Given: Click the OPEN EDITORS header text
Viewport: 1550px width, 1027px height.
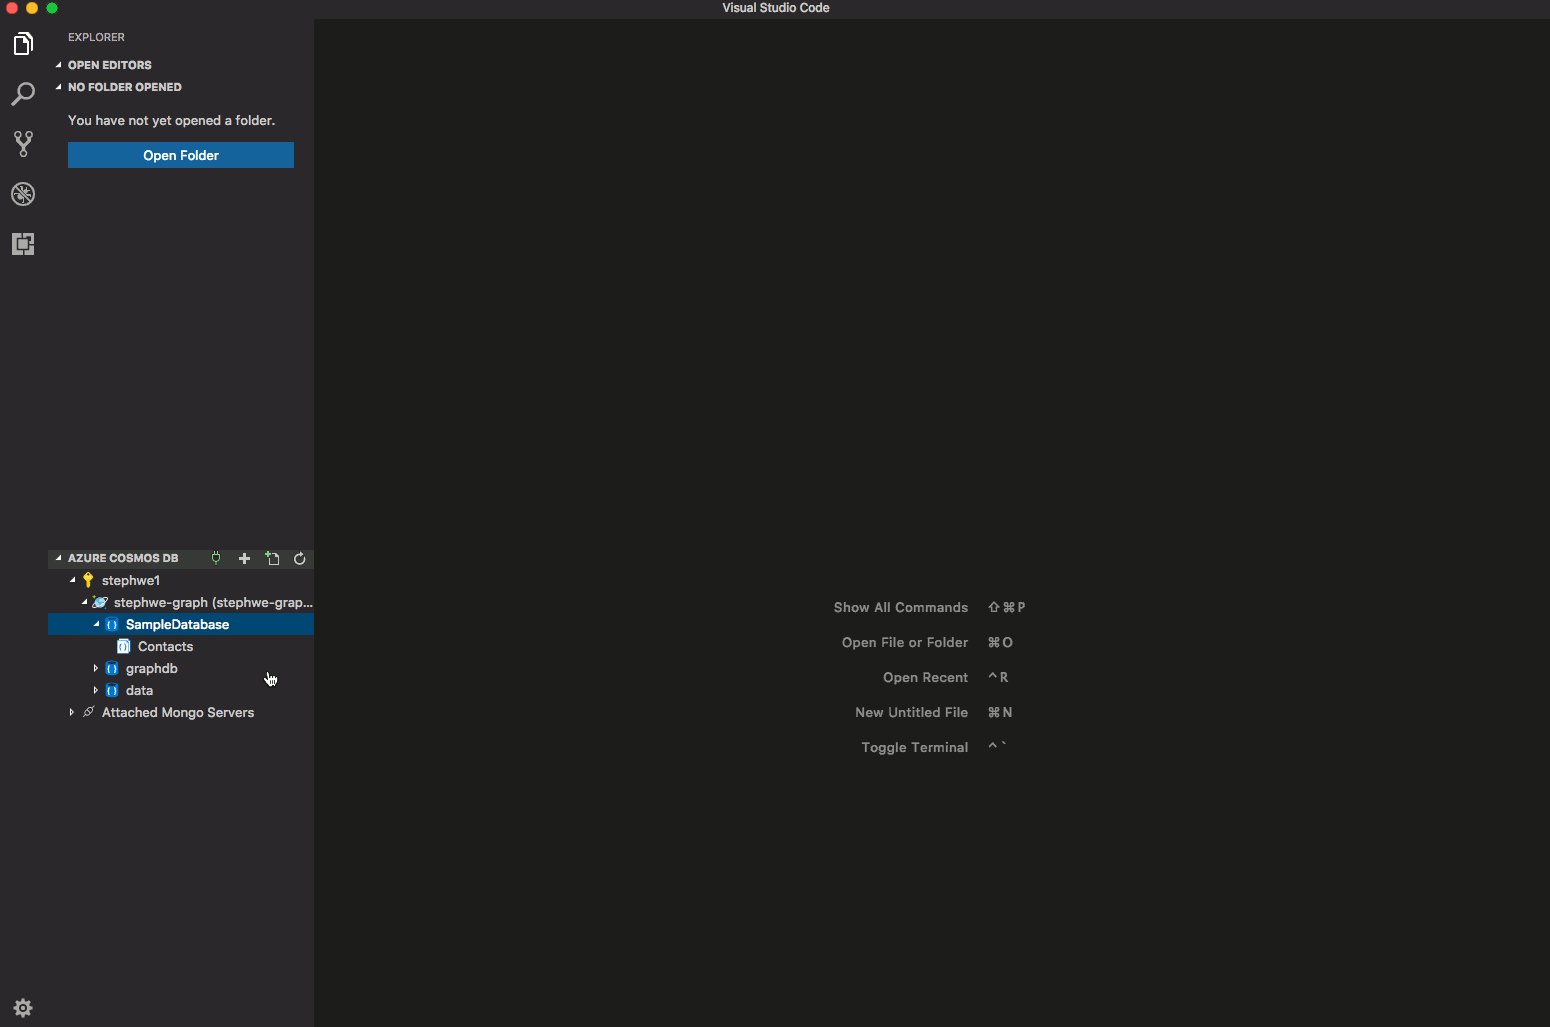Looking at the screenshot, I should tap(110, 65).
